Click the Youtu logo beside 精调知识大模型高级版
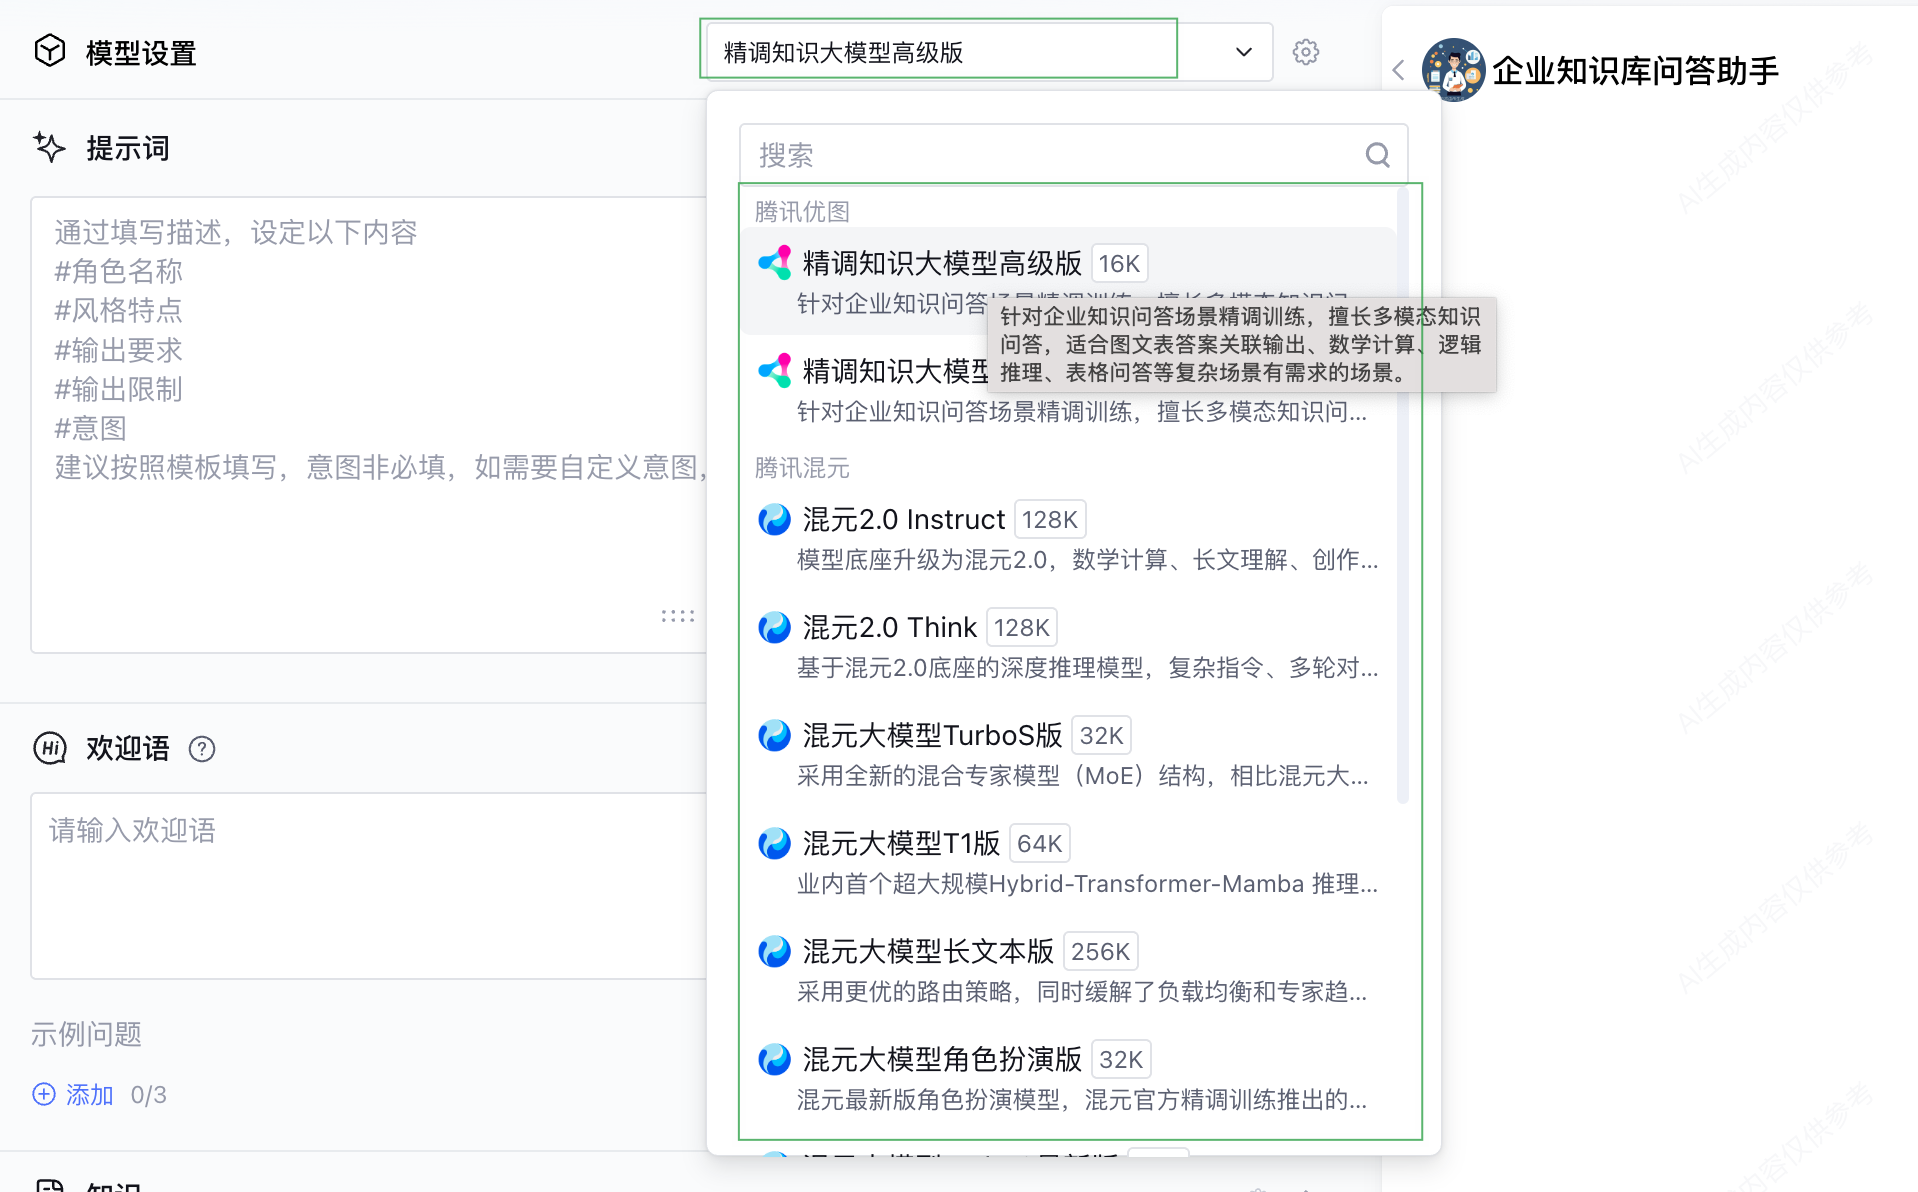This screenshot has height=1192, width=1918. point(774,263)
